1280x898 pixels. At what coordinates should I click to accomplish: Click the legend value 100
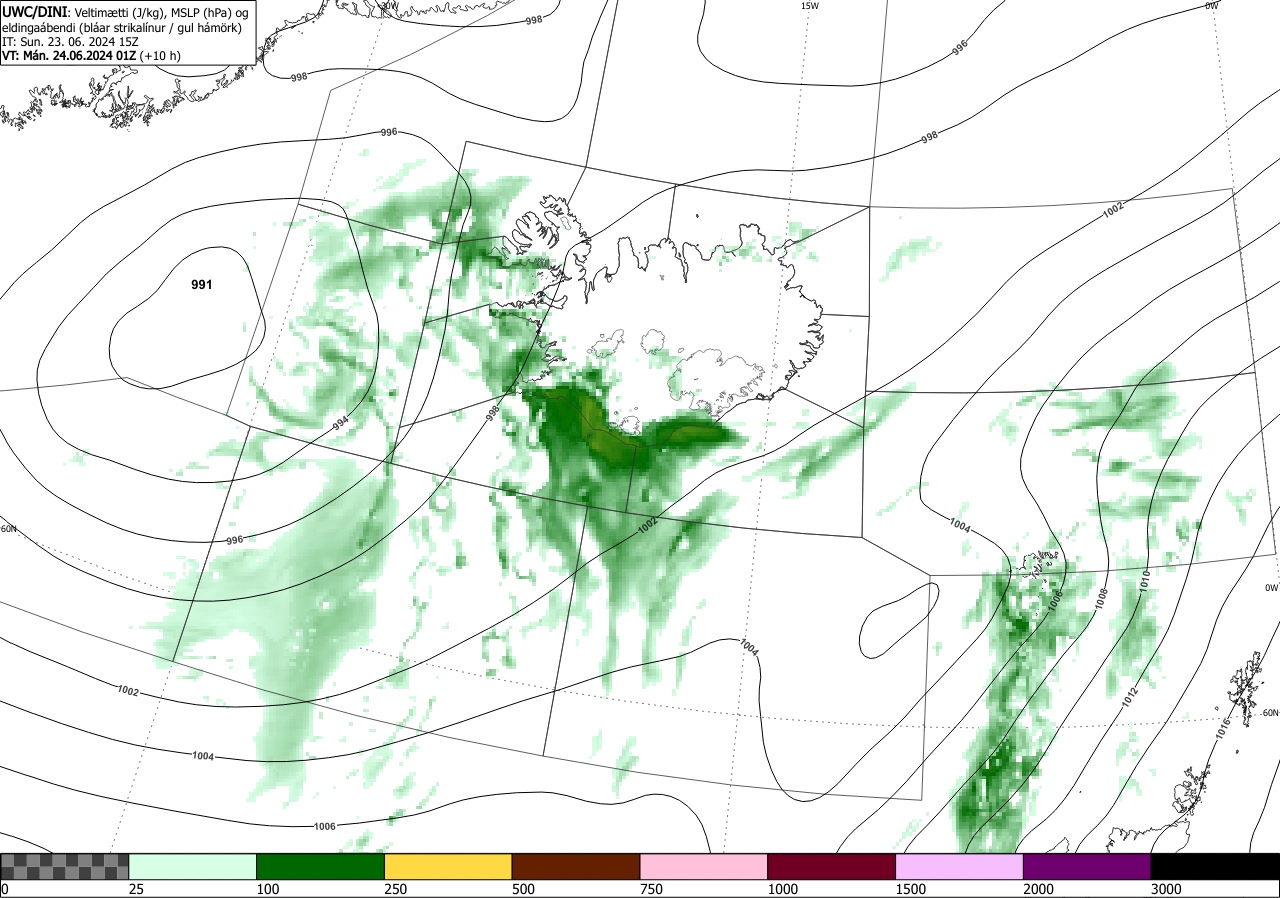(x=268, y=889)
